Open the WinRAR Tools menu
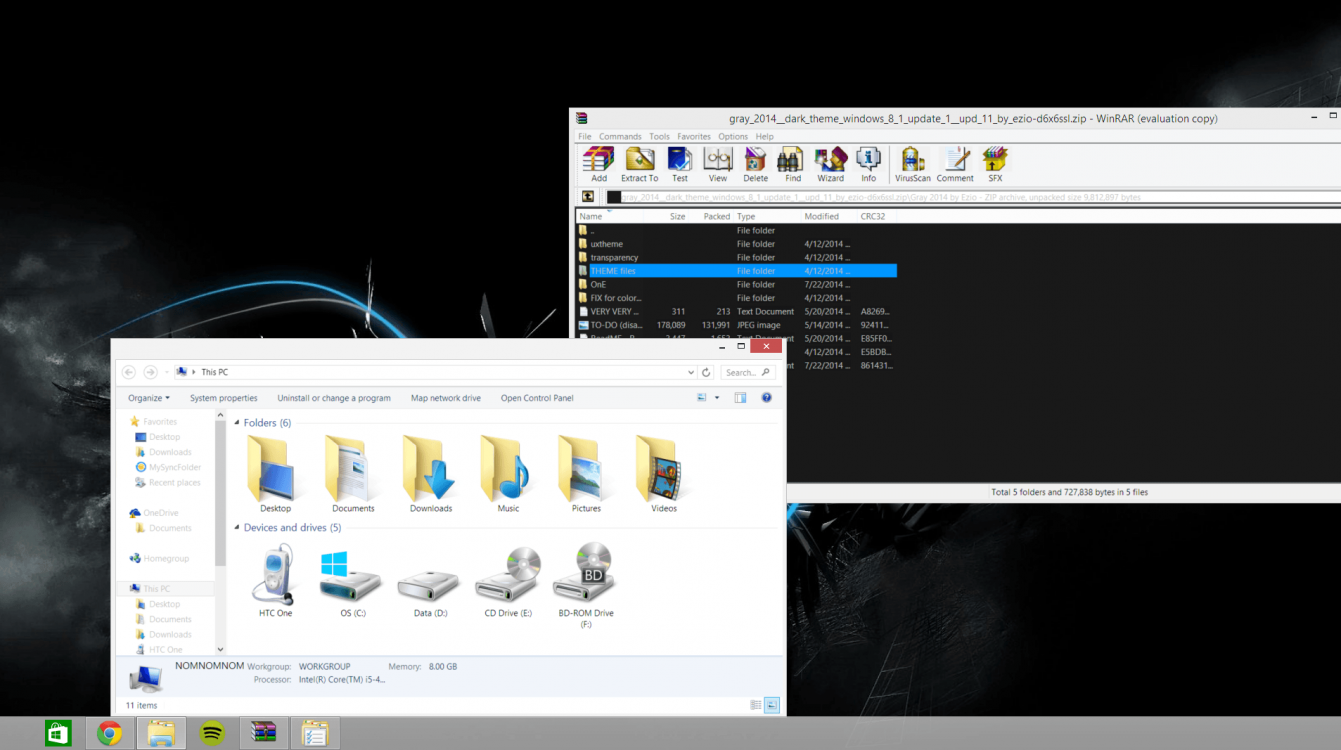This screenshot has height=750, width=1341. [x=659, y=136]
